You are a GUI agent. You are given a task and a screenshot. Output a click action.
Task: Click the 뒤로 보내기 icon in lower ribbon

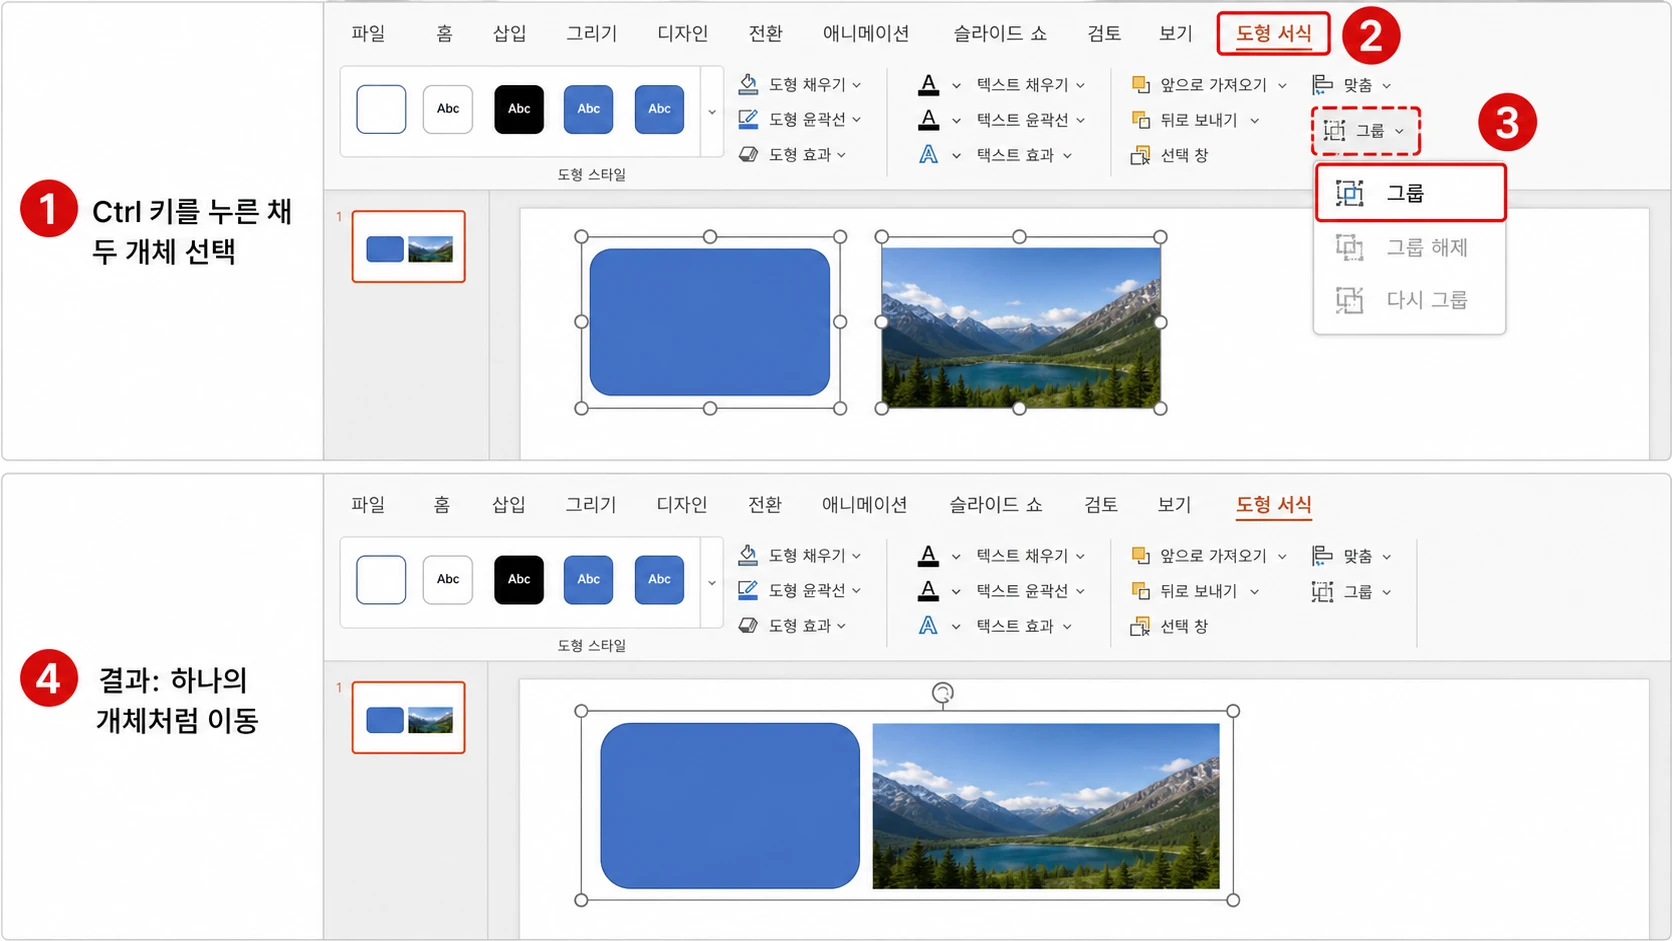[x=1140, y=591]
